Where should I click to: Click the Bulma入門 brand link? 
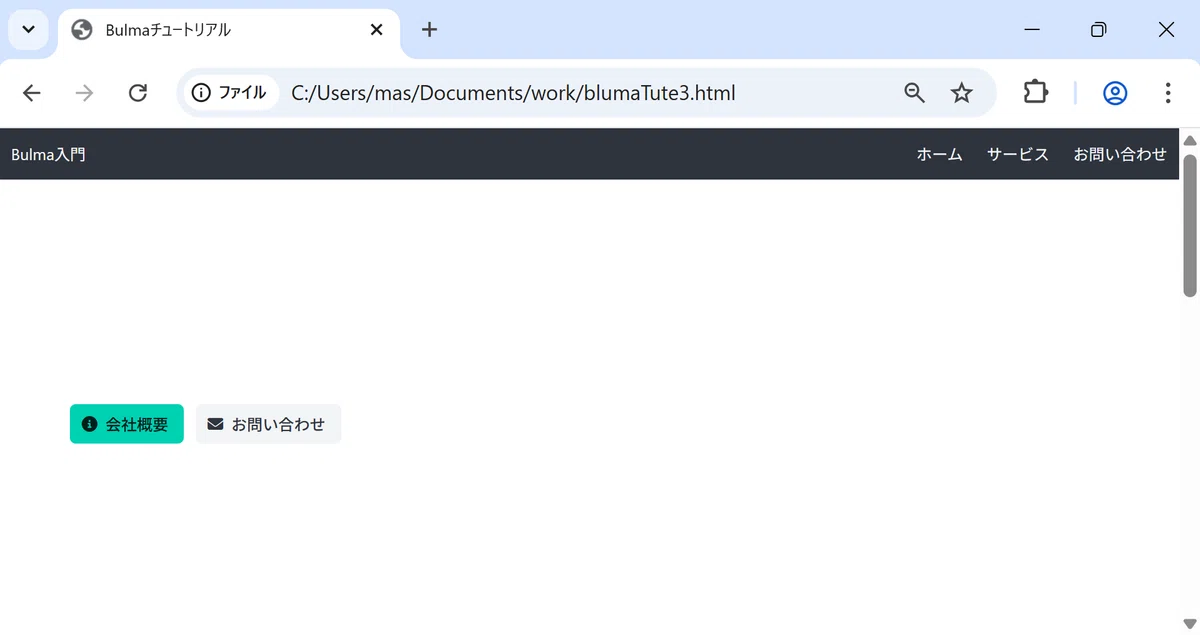[48, 154]
